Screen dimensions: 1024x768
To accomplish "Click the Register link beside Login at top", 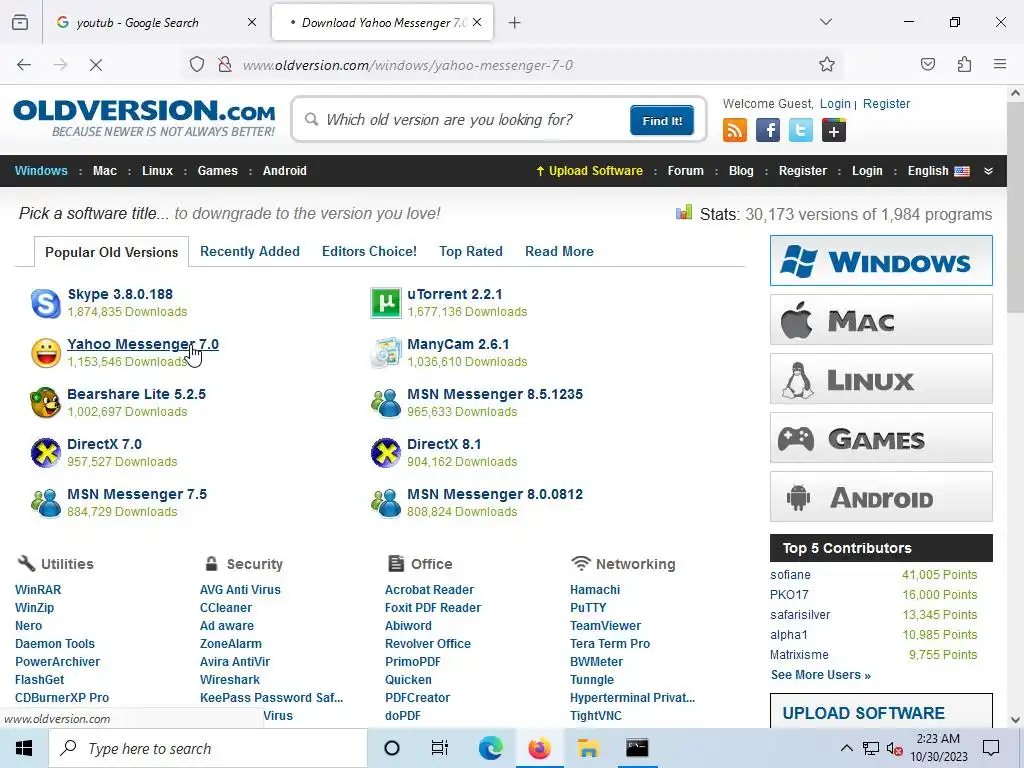I will (886, 104).
